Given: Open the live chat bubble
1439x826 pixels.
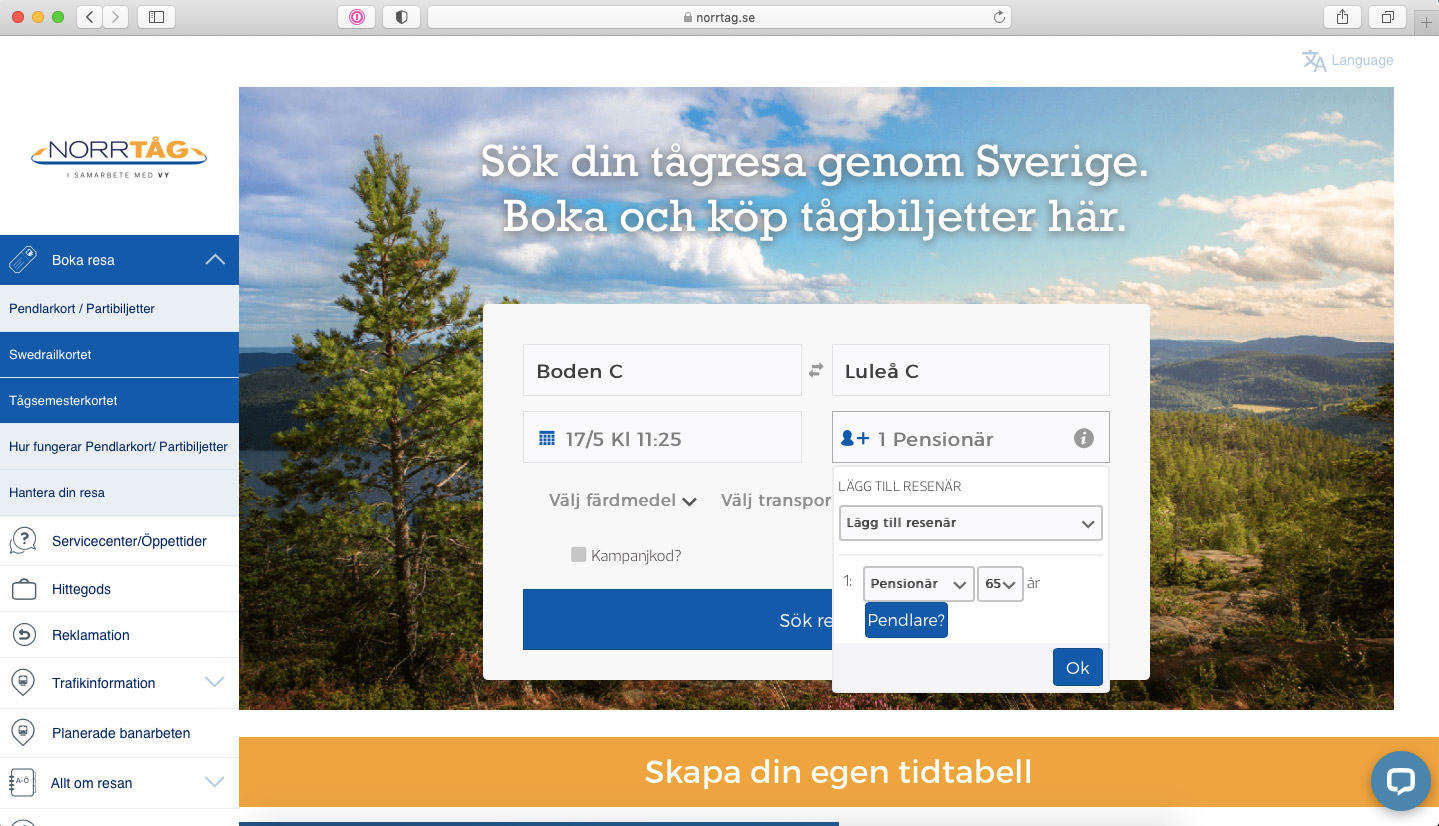Looking at the screenshot, I should [1400, 781].
